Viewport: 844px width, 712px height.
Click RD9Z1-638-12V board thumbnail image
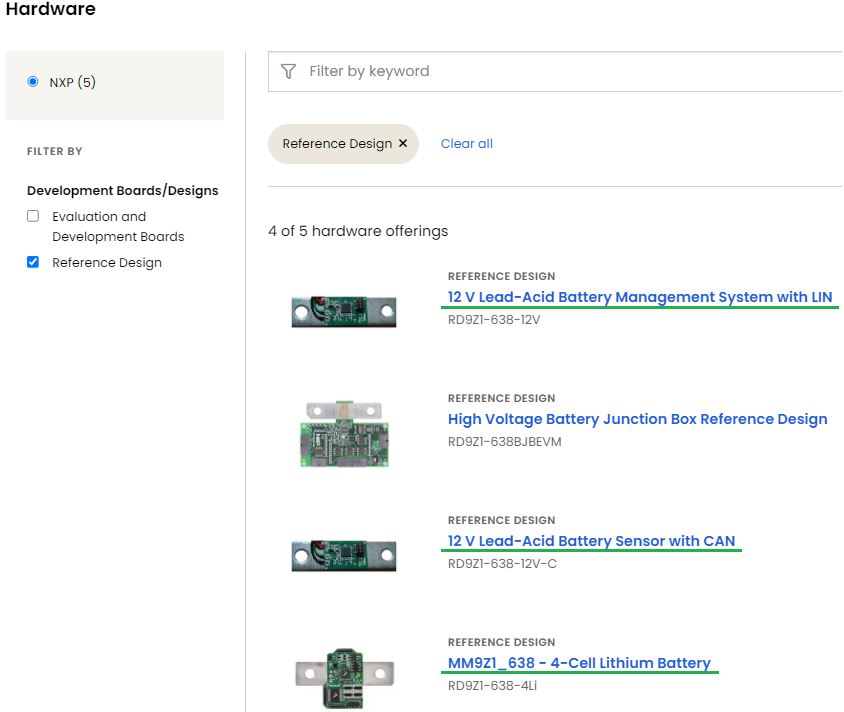coord(343,311)
